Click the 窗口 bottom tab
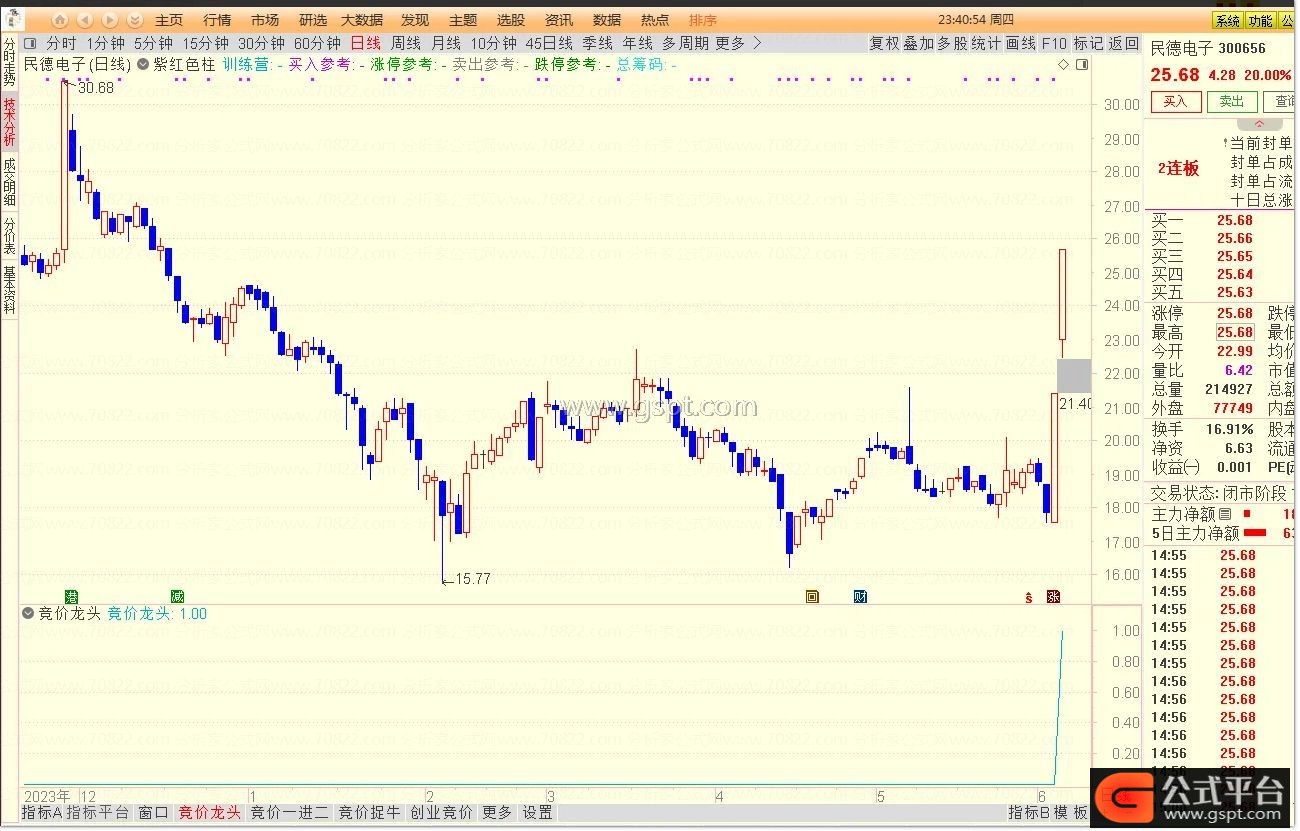The width and height of the screenshot is (1300, 831). click(x=154, y=812)
